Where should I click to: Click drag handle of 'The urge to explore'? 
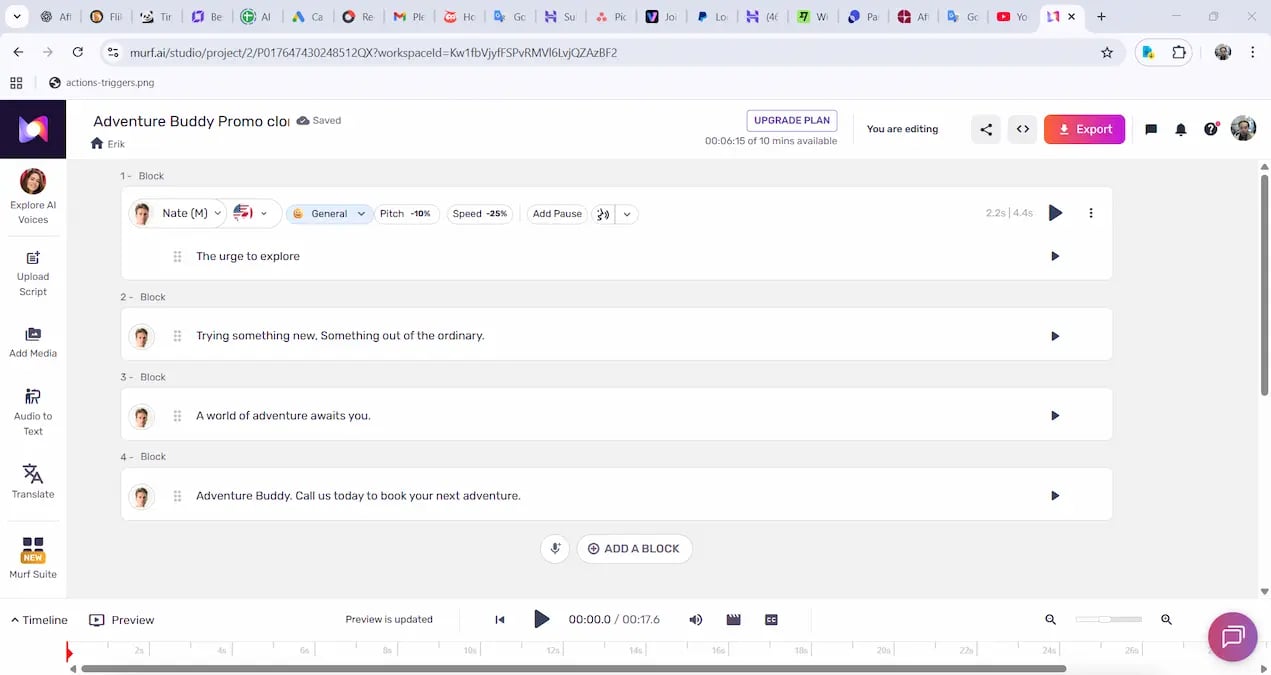click(177, 257)
